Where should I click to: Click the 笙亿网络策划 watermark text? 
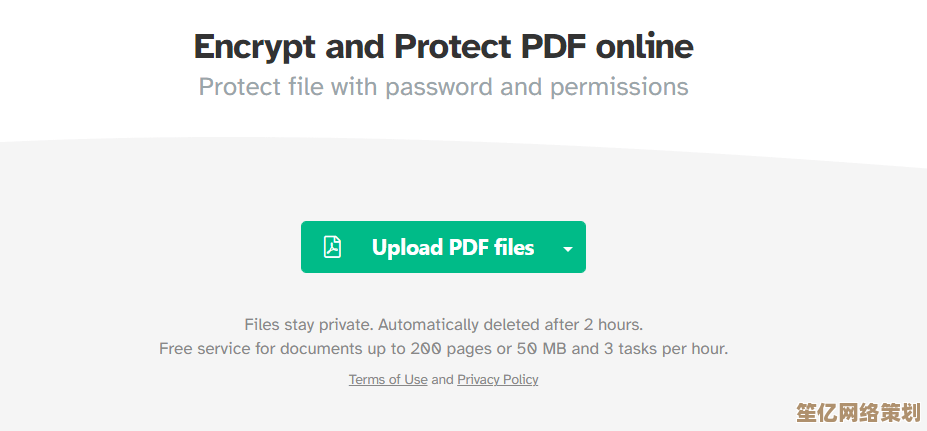pos(857,412)
